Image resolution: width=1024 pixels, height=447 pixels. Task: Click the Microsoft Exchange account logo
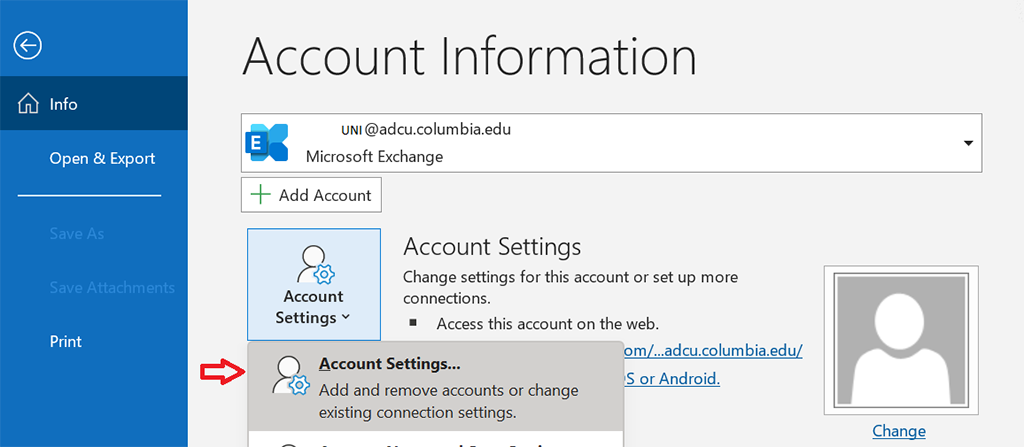[x=266, y=143]
